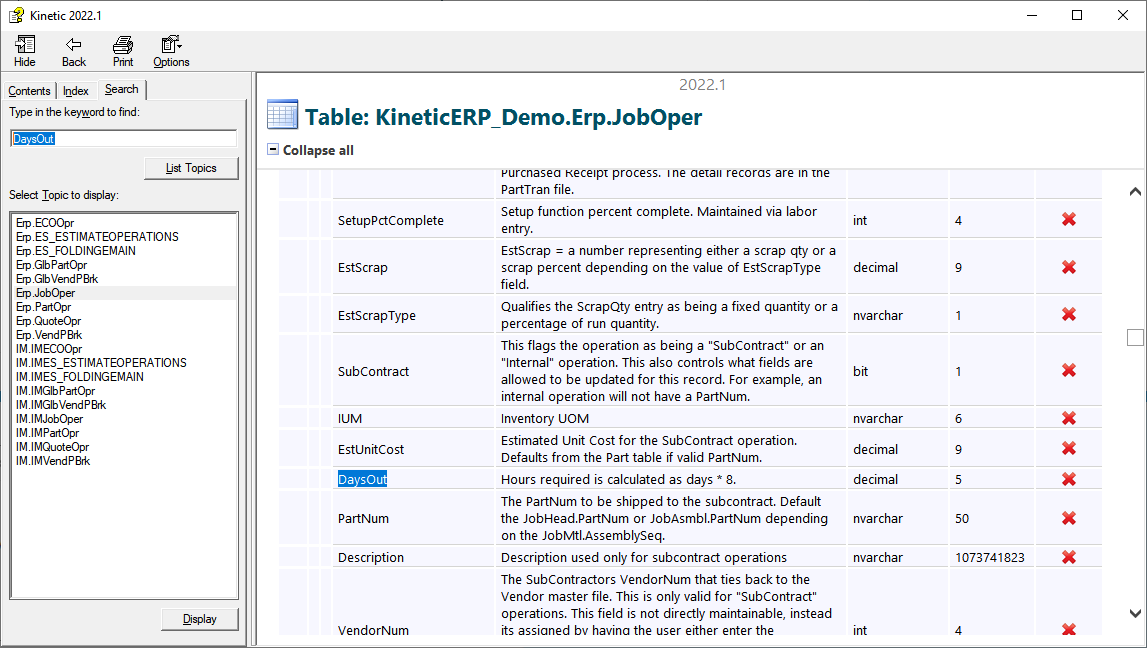Click red X icon in SubContract row
The width and height of the screenshot is (1147, 648).
click(x=1069, y=371)
